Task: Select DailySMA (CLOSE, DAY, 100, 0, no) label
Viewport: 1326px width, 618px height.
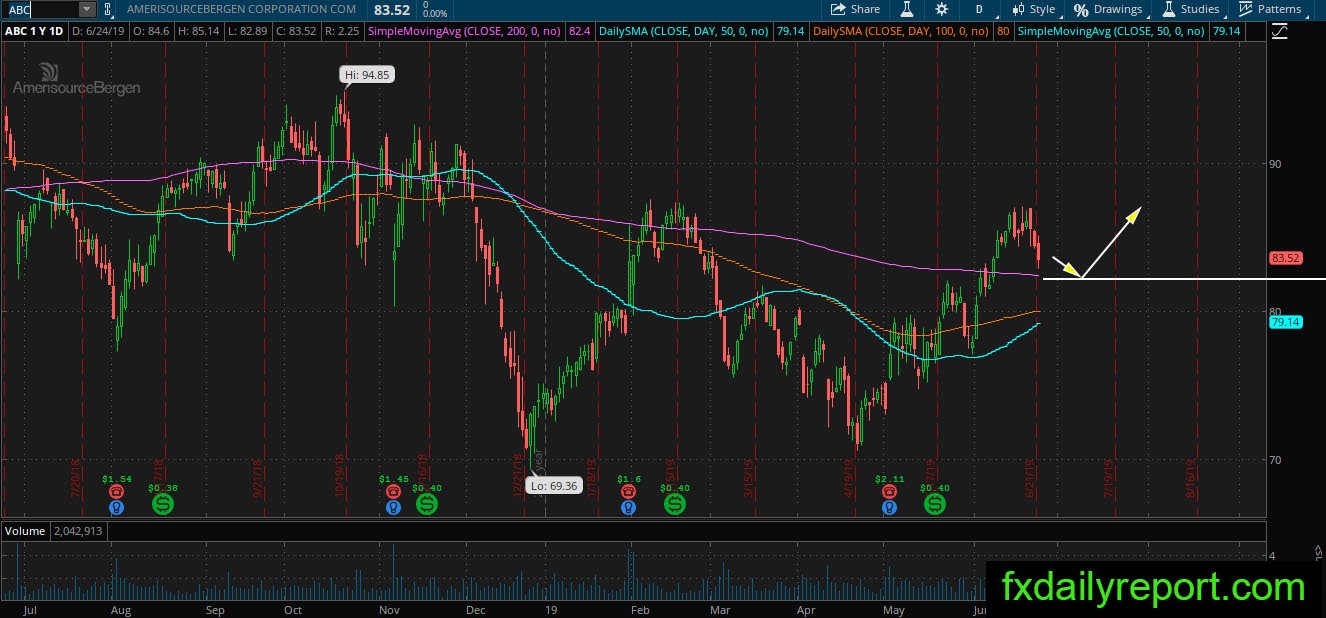Action: 902,32
